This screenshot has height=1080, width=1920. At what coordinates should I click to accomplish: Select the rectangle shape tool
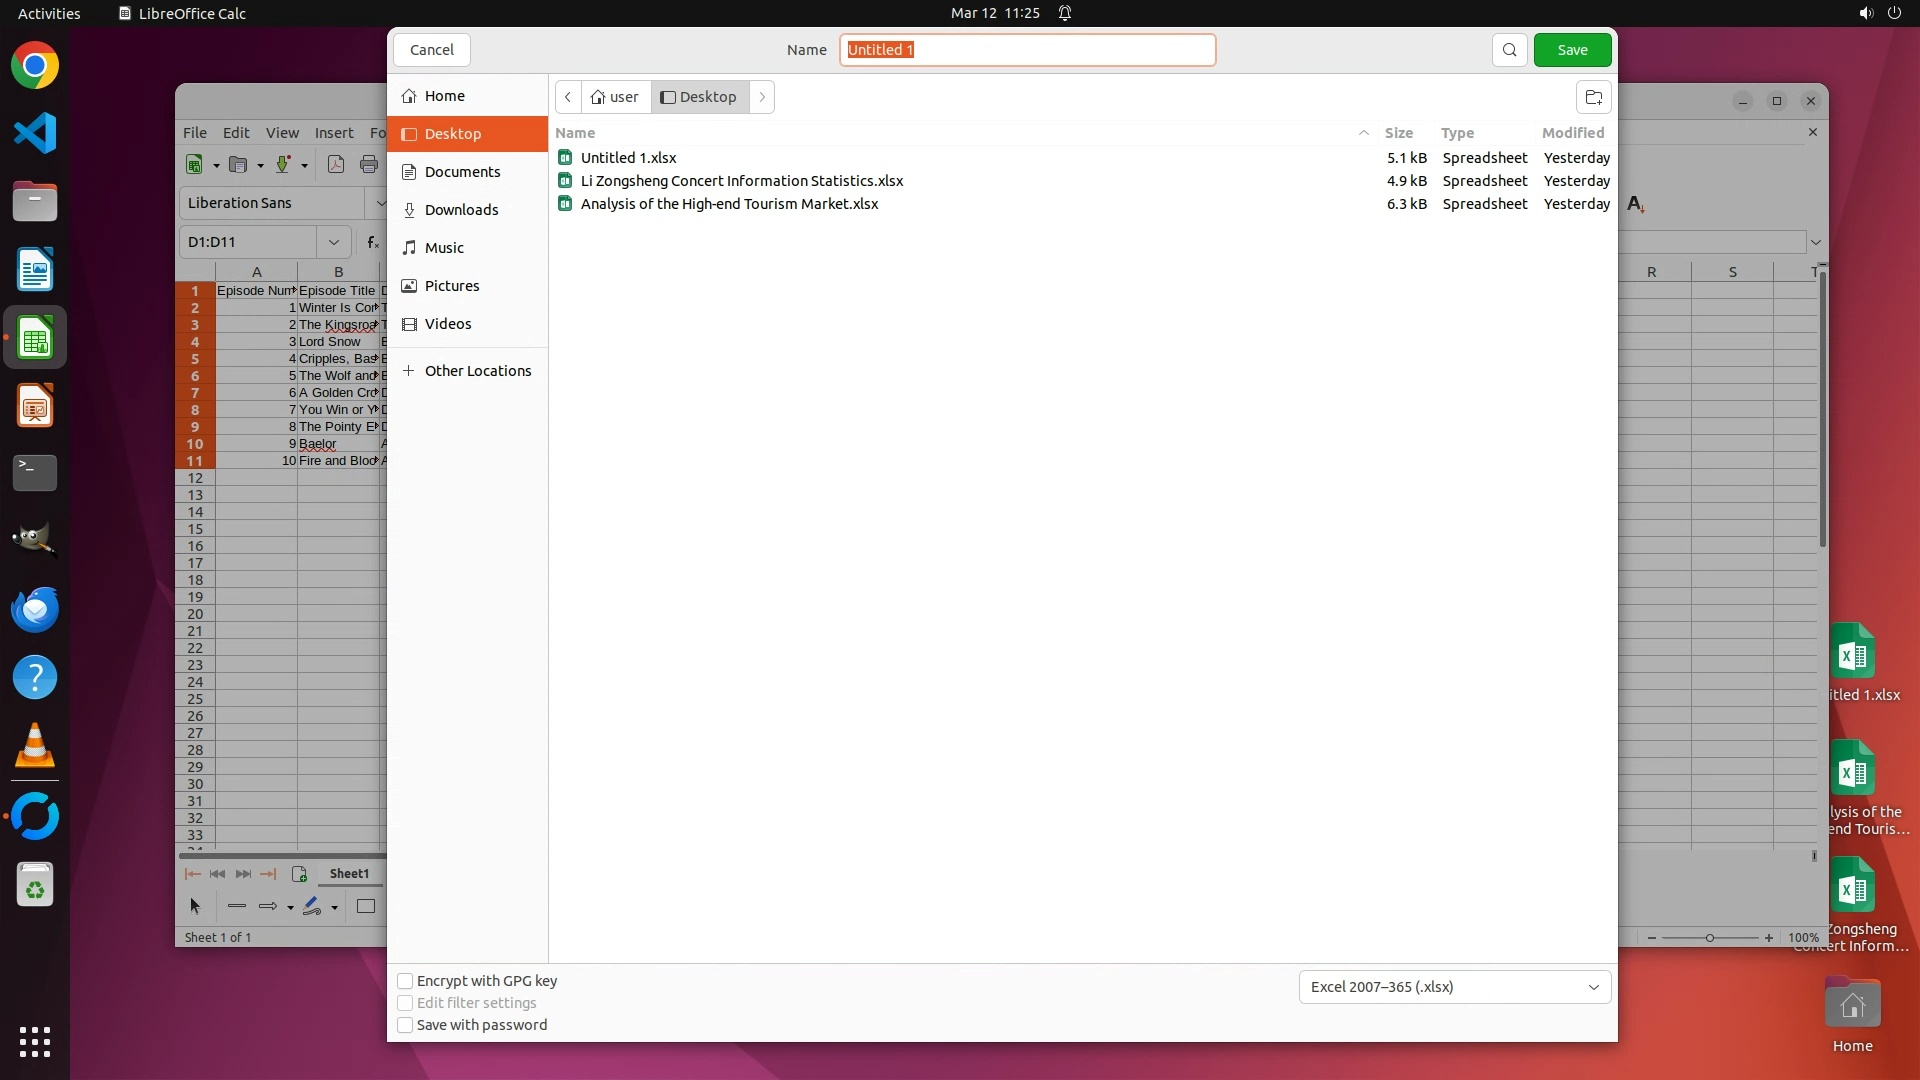click(366, 907)
